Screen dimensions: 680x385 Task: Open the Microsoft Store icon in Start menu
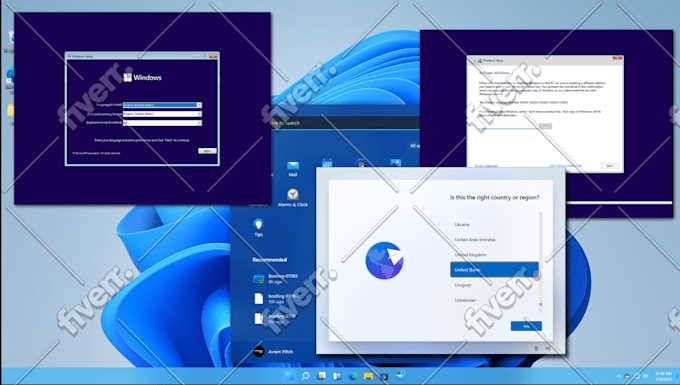point(361,163)
